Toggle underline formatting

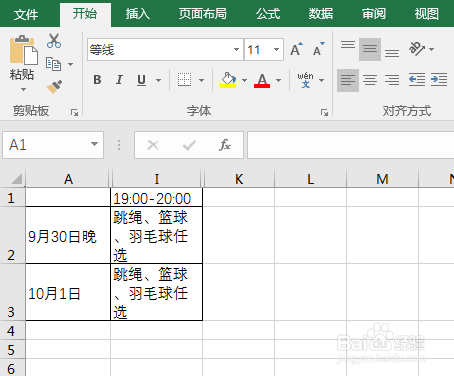point(141,80)
